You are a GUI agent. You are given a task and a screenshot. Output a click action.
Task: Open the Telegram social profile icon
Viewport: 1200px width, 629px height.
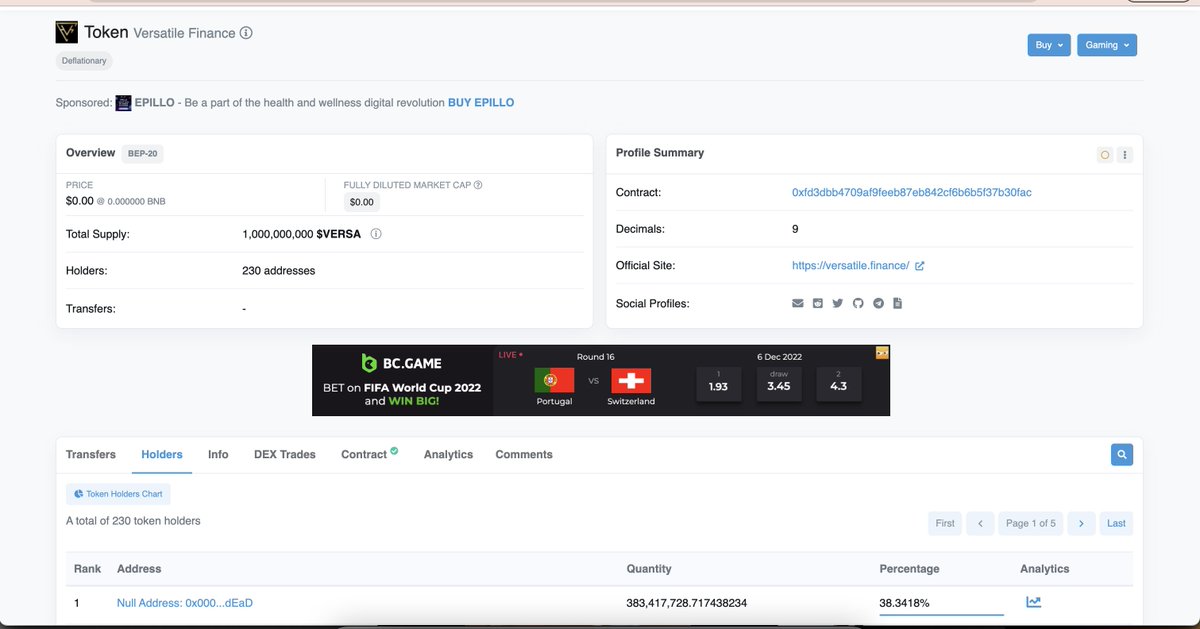tap(878, 303)
